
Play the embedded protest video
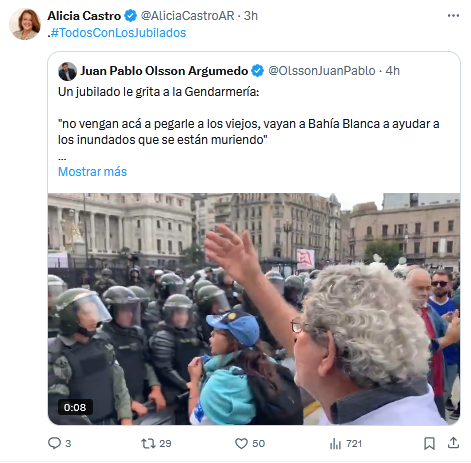click(x=254, y=309)
